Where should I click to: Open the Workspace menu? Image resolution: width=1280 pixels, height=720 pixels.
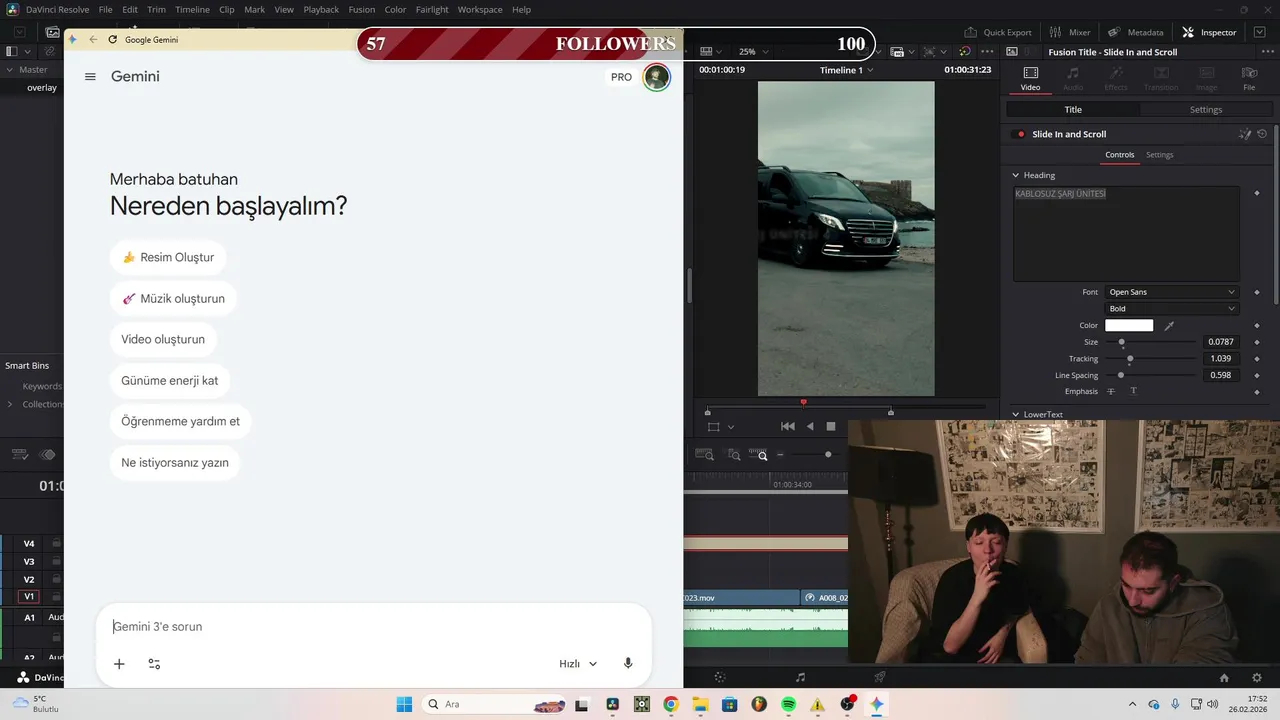[480, 9]
